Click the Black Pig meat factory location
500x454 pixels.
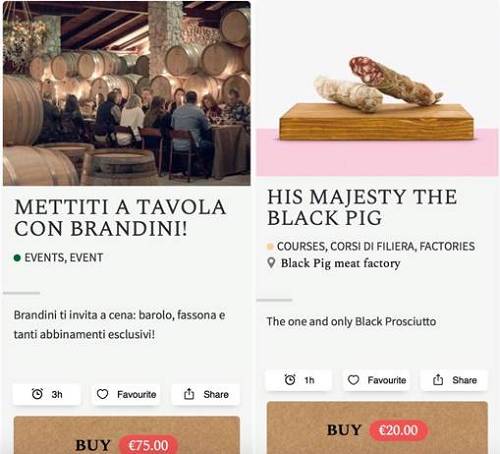tap(340, 263)
